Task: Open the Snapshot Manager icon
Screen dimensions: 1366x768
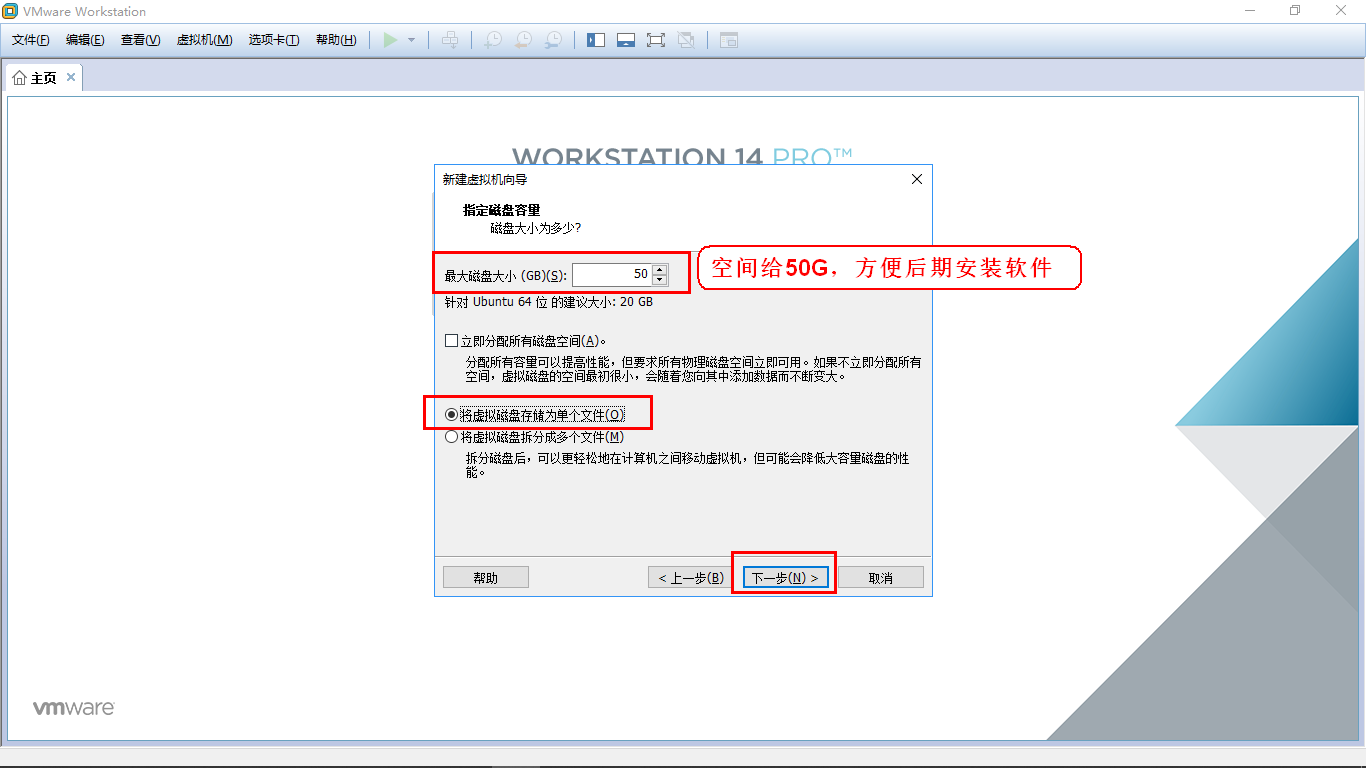Action: coord(553,40)
